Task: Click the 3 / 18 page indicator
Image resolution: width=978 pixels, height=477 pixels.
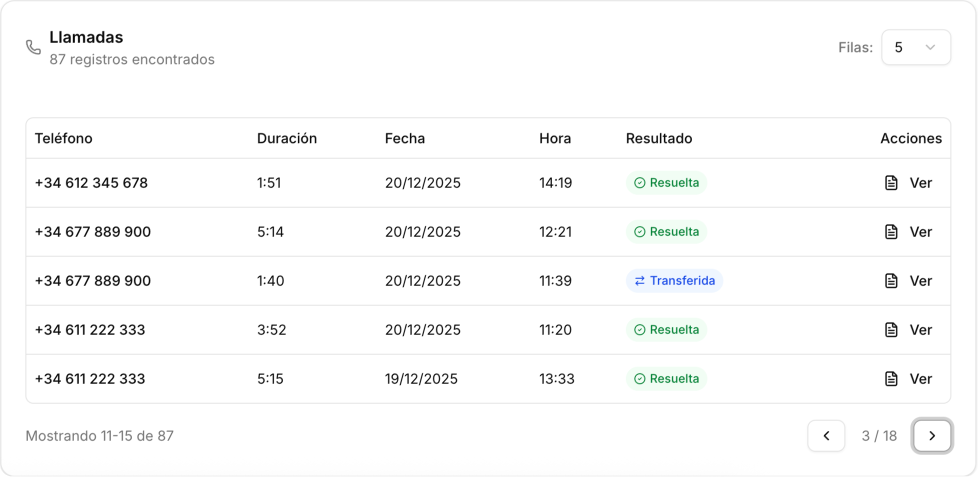Action: coord(879,436)
